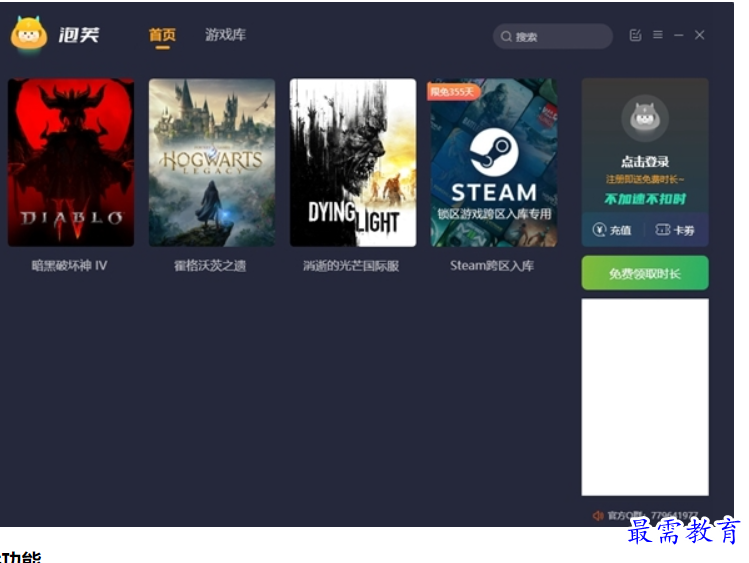Viewport: 749px width, 563px height.
Task: Click the green 免费领取时长 button
Action: tap(645, 273)
